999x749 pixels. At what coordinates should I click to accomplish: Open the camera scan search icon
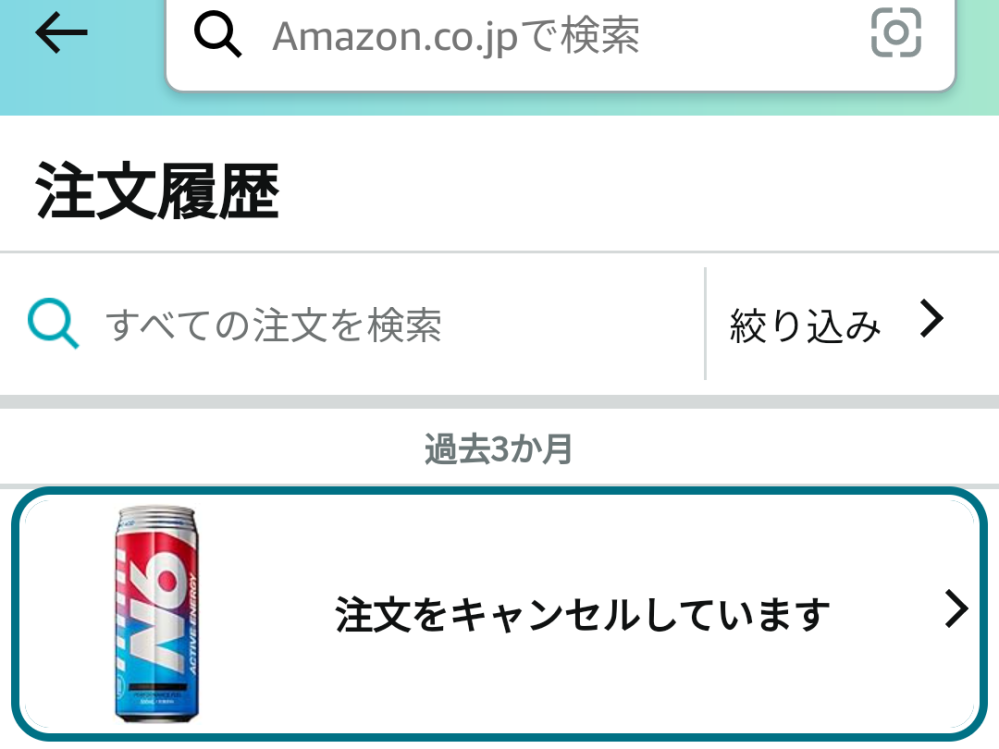896,32
